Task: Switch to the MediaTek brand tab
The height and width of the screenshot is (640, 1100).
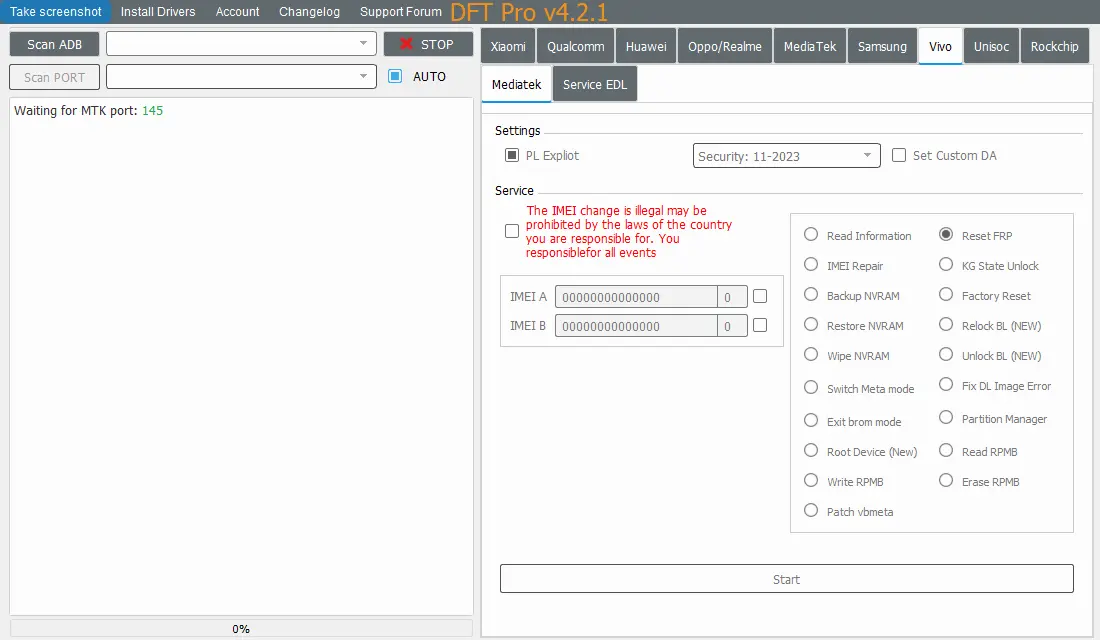Action: (x=810, y=46)
